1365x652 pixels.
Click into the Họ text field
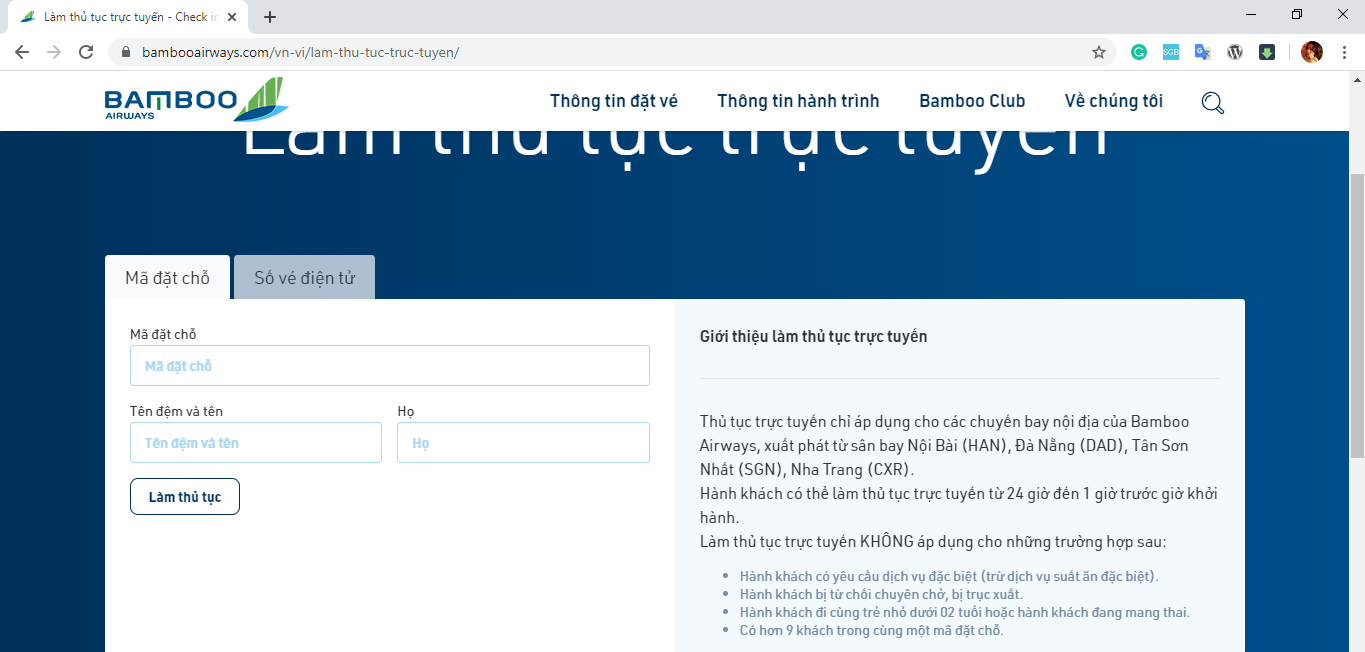click(523, 443)
